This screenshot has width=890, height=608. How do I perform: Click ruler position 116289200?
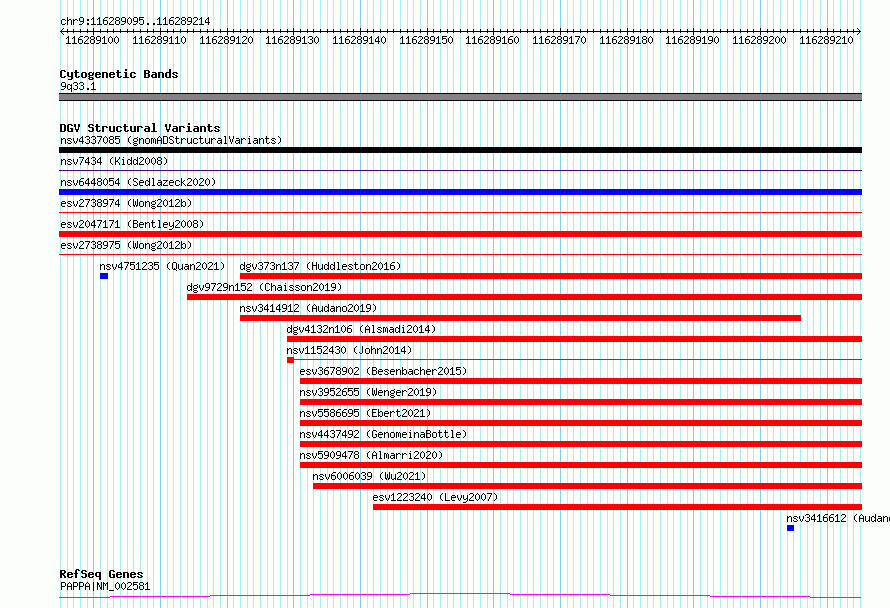click(x=759, y=40)
